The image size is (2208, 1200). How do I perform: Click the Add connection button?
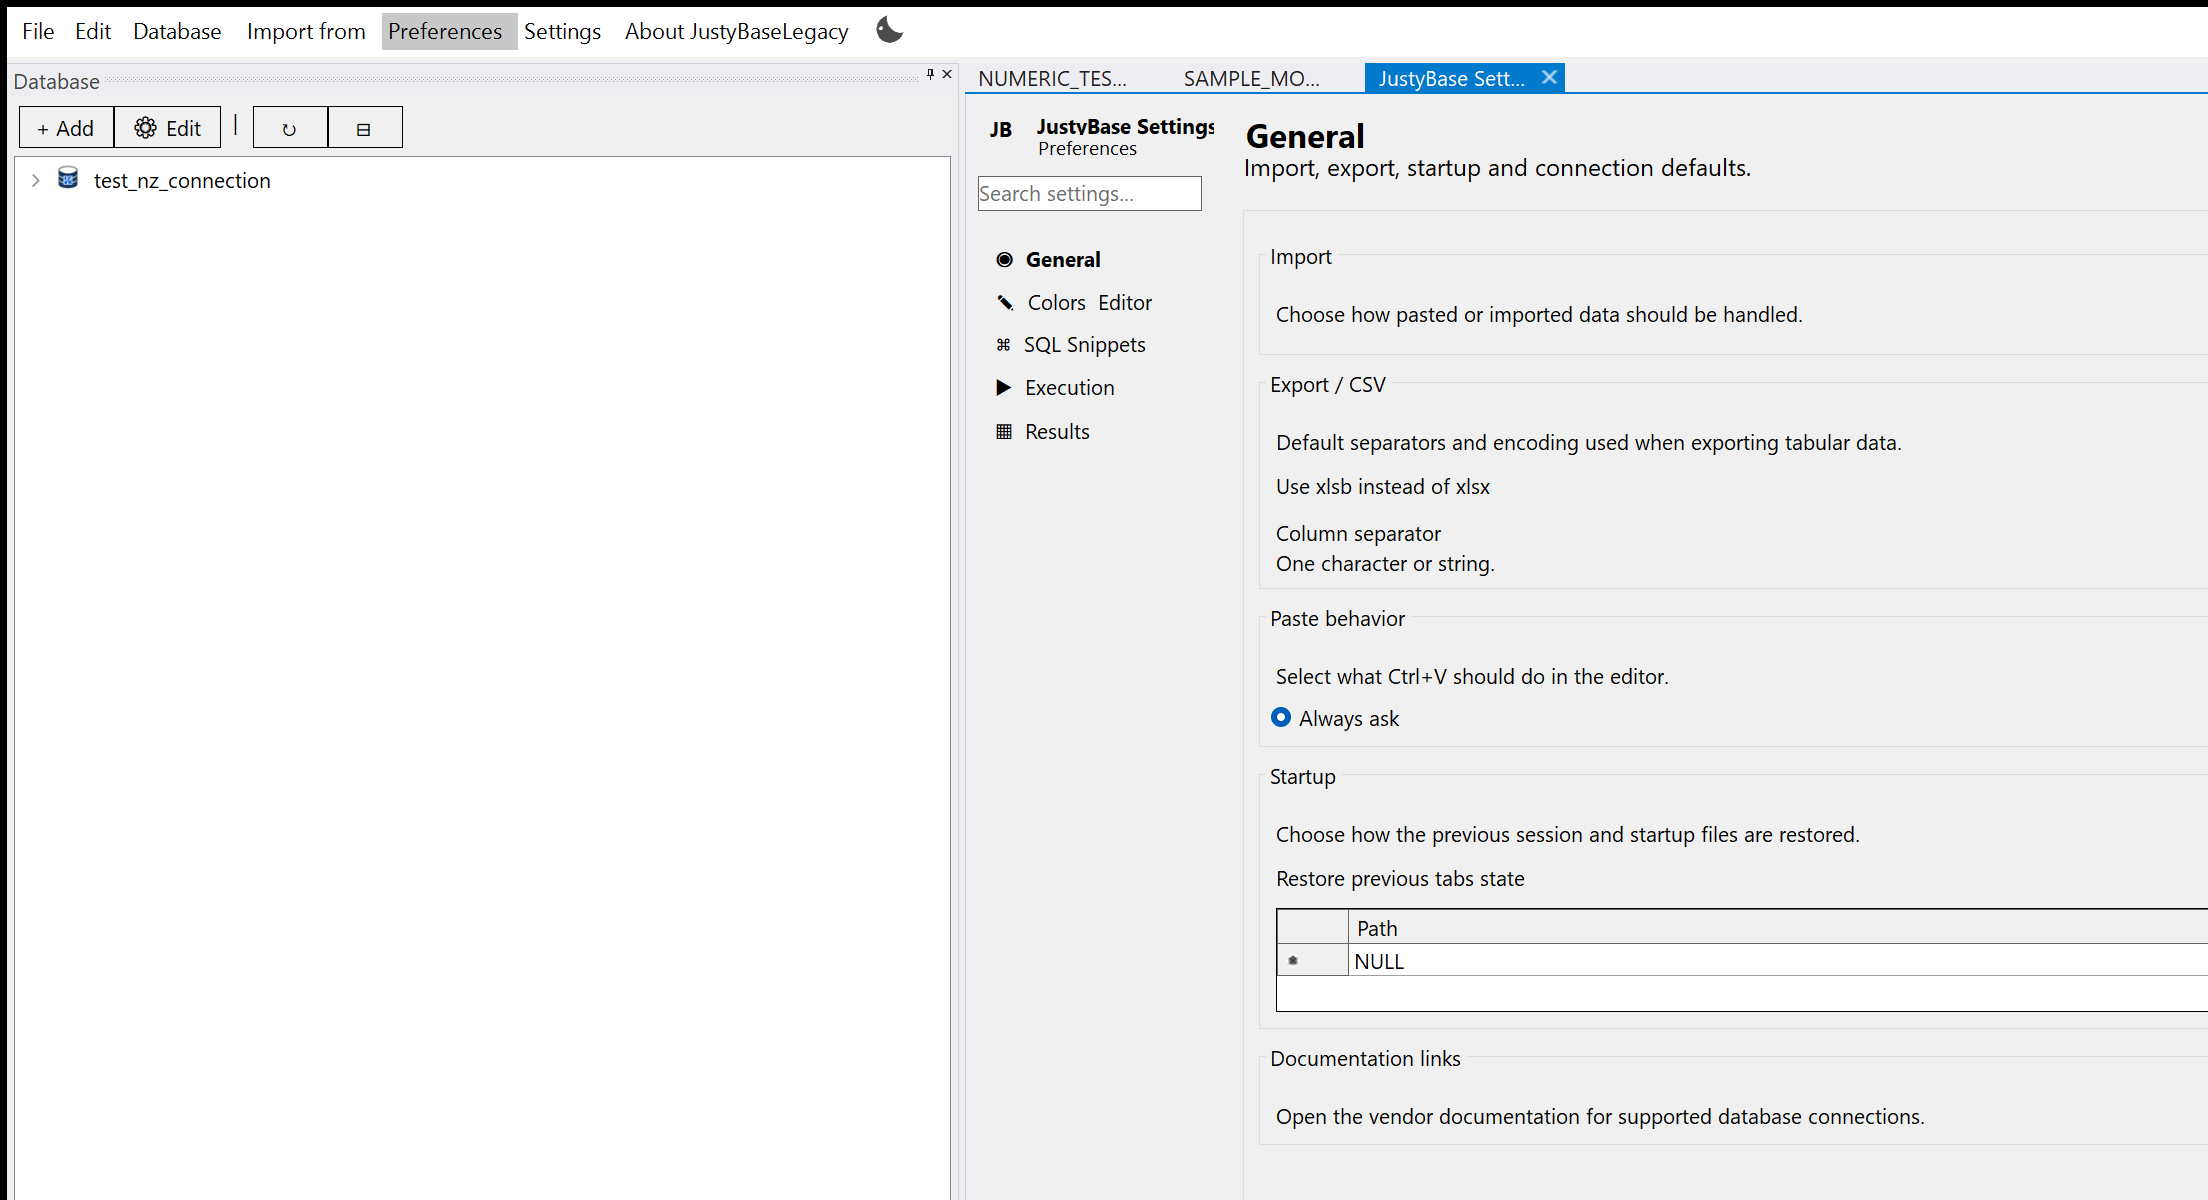point(66,128)
